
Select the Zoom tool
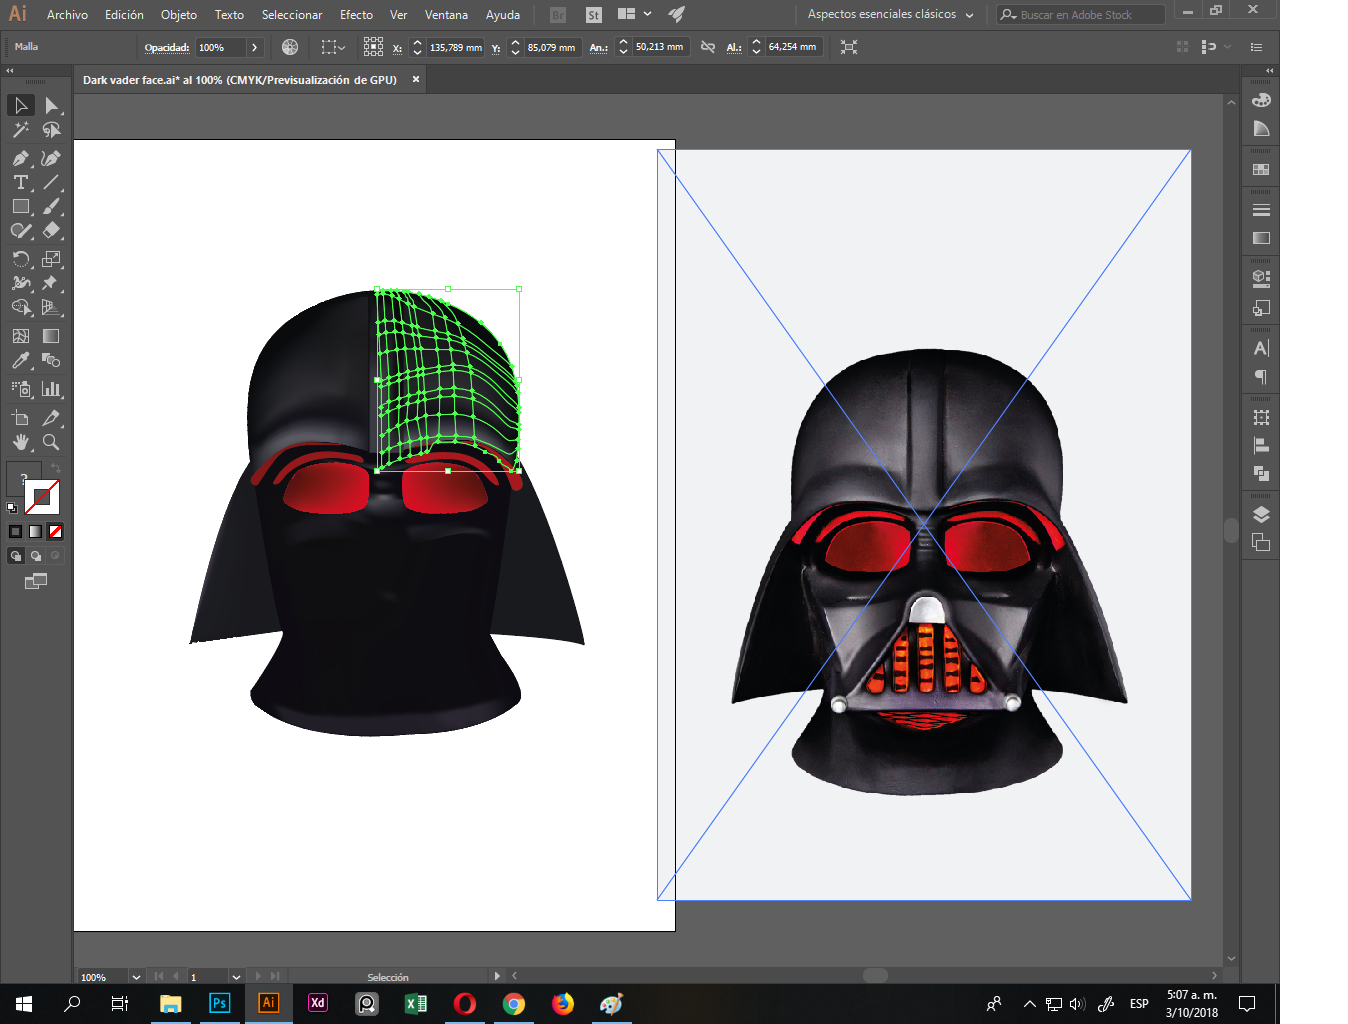pyautogui.click(x=51, y=442)
